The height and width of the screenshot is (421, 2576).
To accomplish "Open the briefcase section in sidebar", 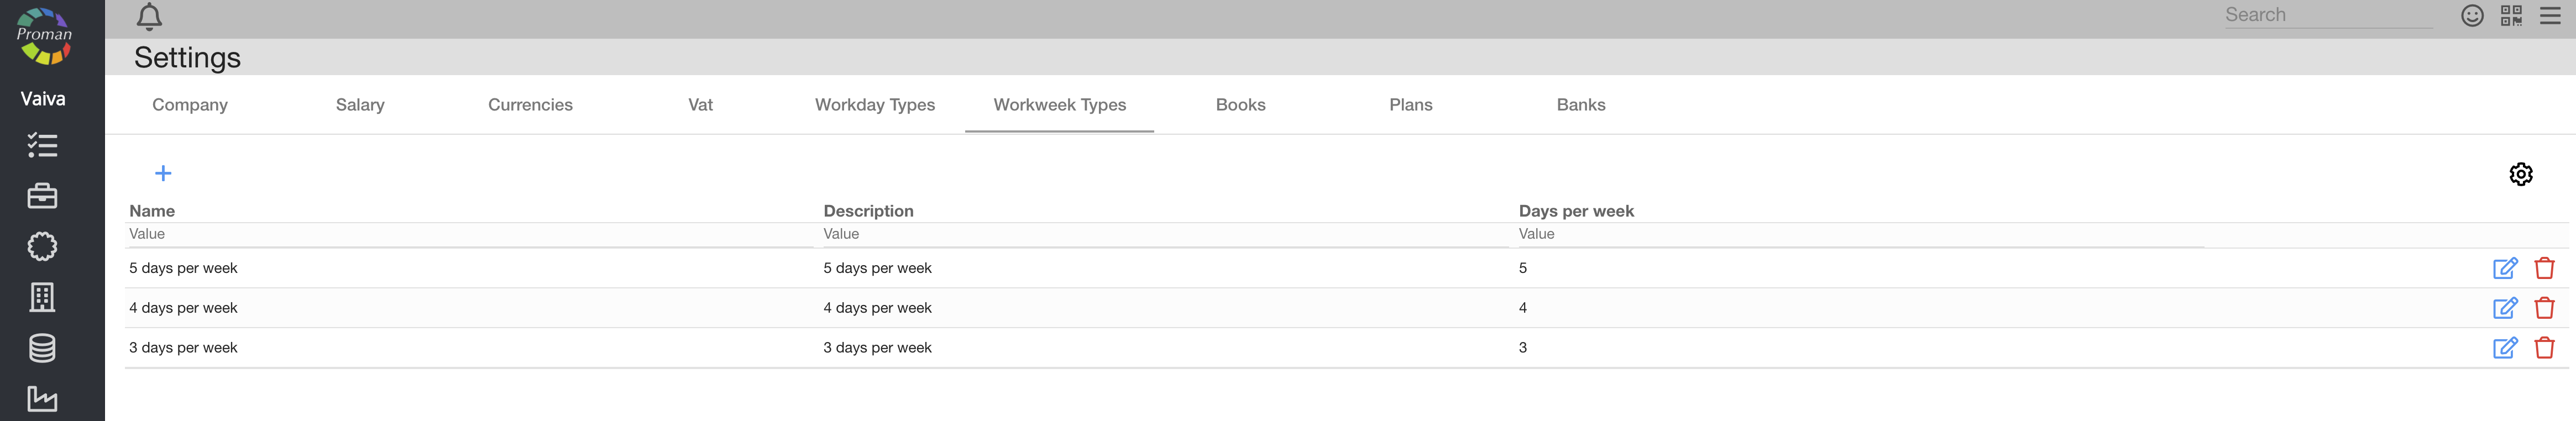I will pos(42,196).
